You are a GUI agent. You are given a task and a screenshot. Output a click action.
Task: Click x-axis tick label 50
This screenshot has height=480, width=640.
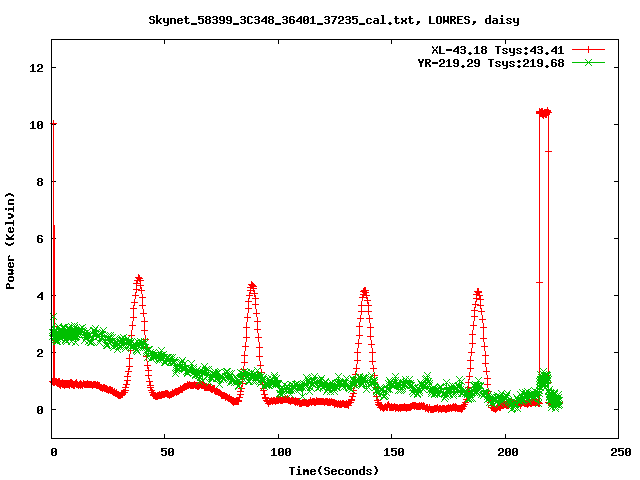pos(167,452)
